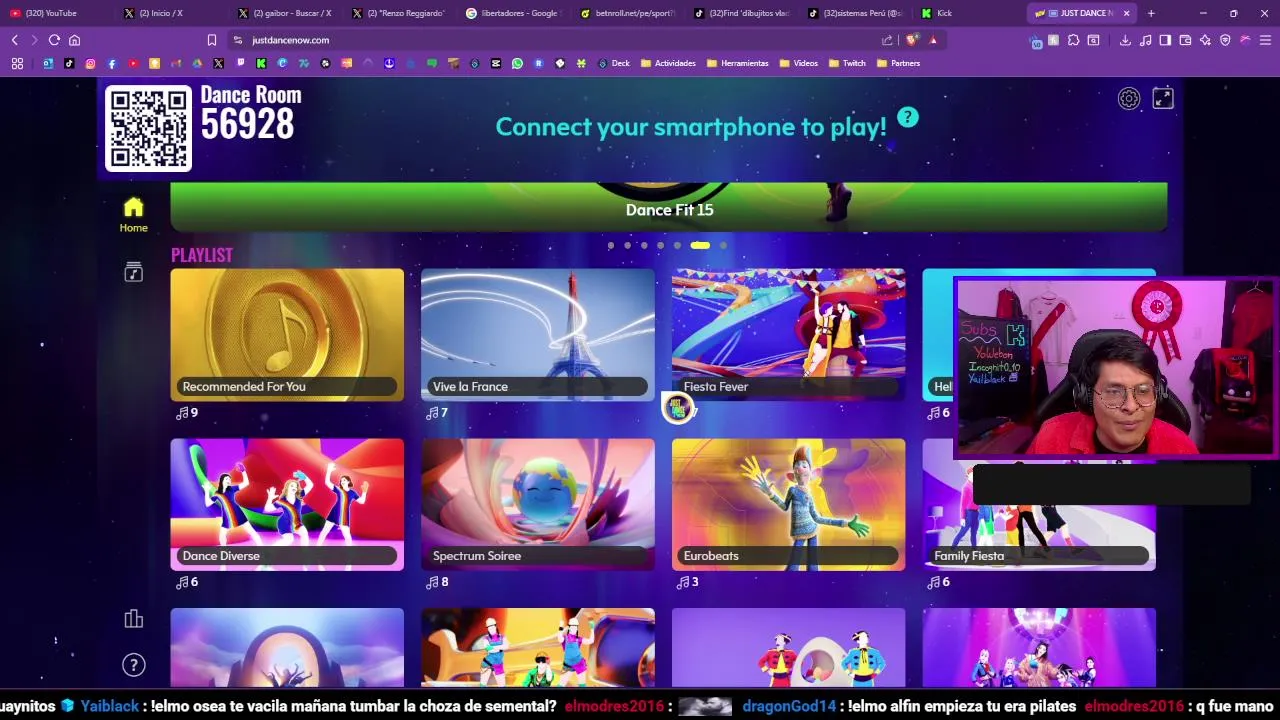Viewport: 1280px width, 720px height.
Task: Open Brave Shields lion icon
Action: tap(912, 40)
